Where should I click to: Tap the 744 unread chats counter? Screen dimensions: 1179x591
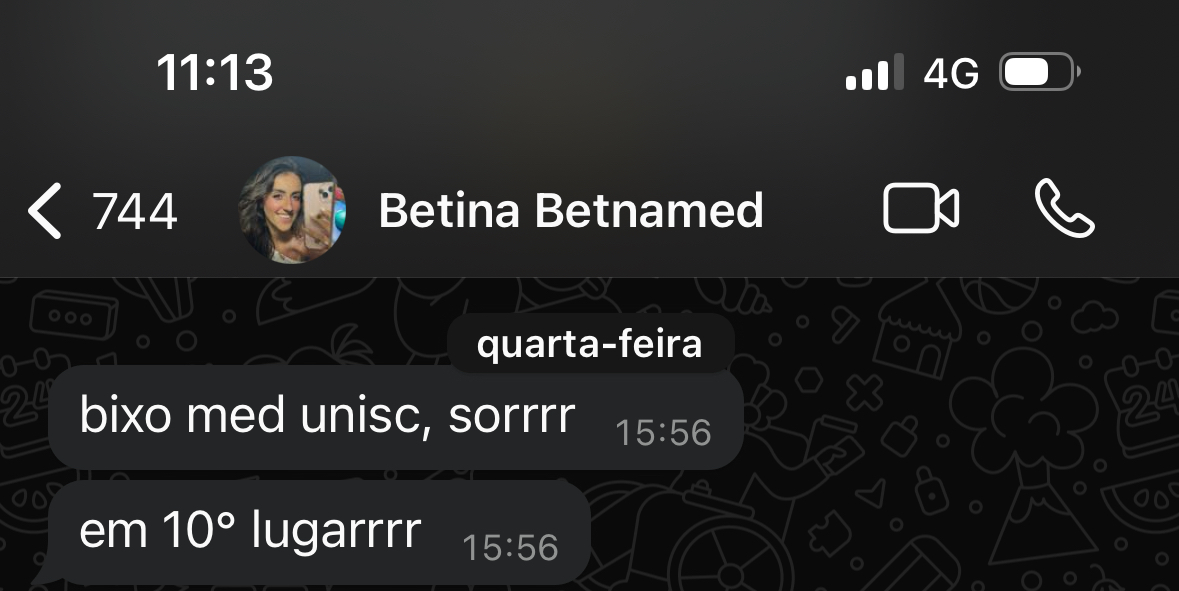tap(134, 212)
